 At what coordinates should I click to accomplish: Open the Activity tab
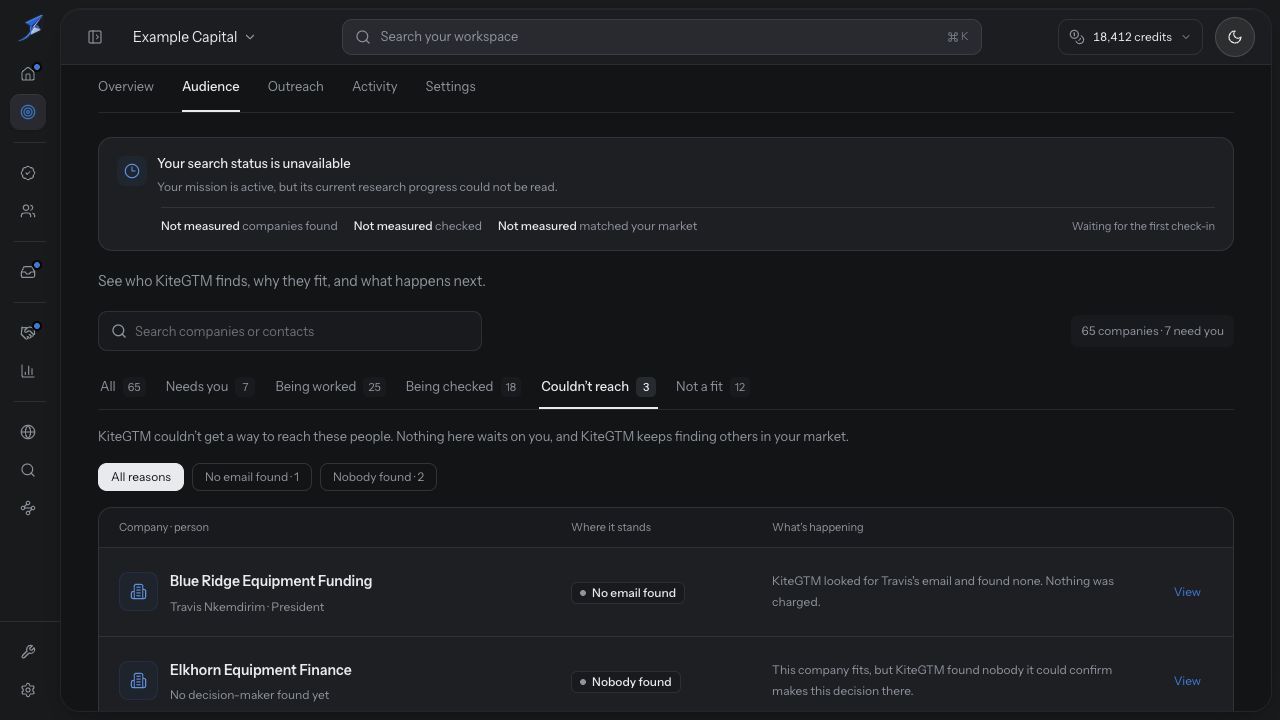(375, 87)
